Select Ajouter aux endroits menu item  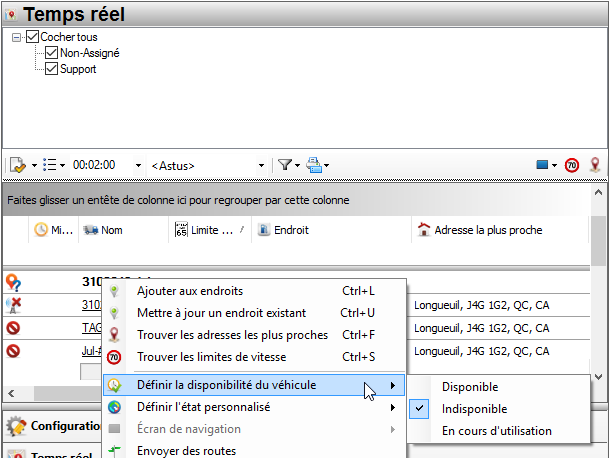pos(189,291)
